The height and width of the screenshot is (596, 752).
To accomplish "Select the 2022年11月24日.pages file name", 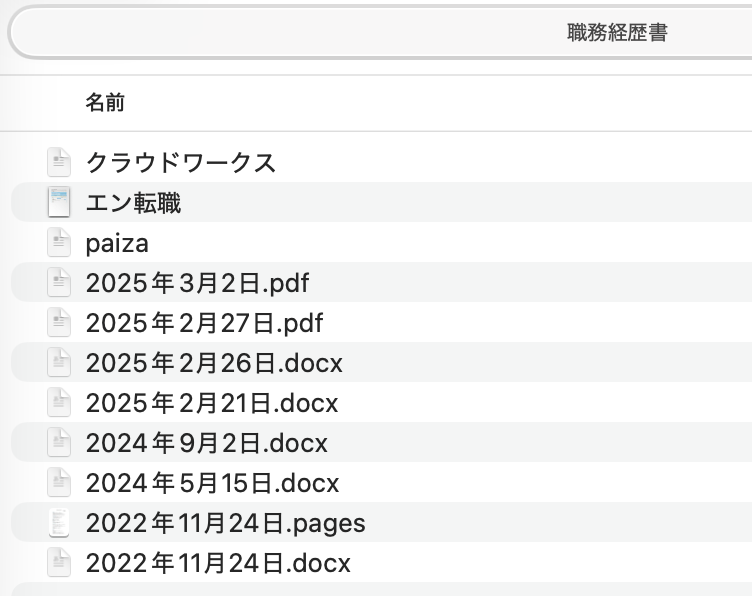I will pos(225,522).
